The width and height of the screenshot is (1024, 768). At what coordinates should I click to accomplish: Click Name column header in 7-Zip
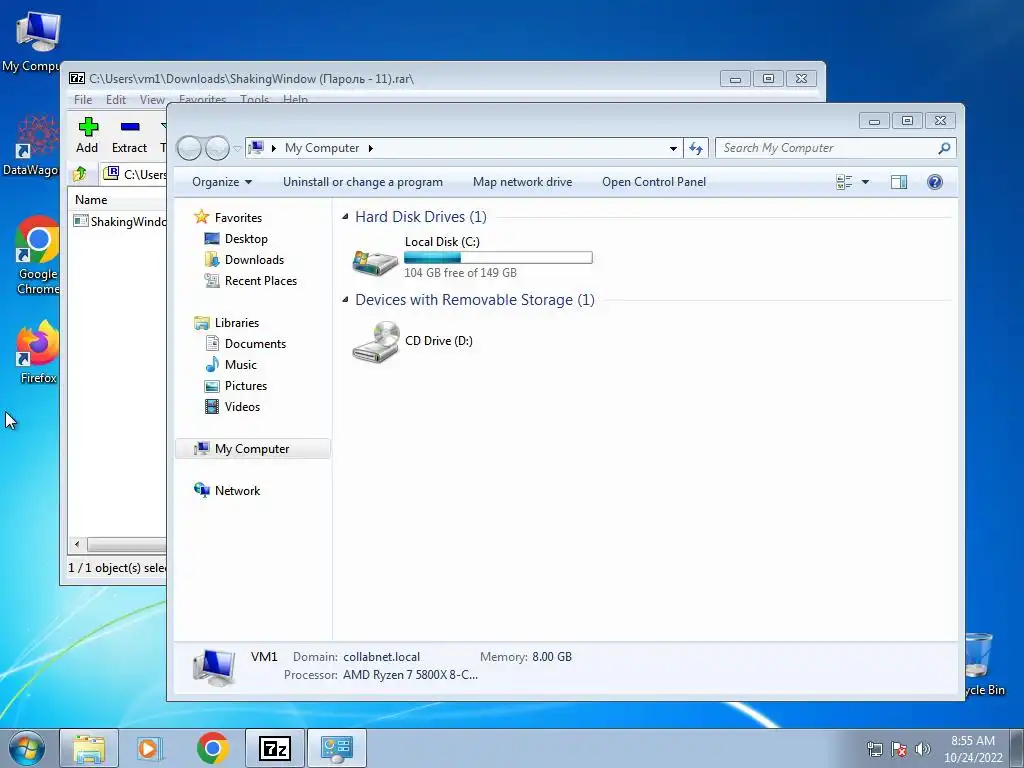coord(91,200)
